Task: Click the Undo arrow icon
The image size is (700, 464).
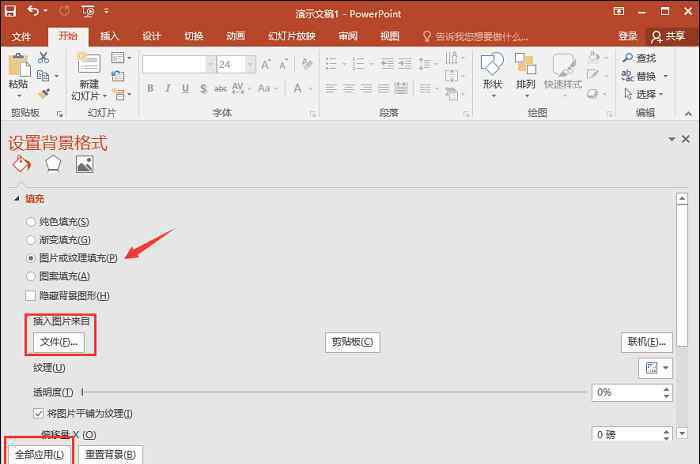Action: [x=34, y=11]
